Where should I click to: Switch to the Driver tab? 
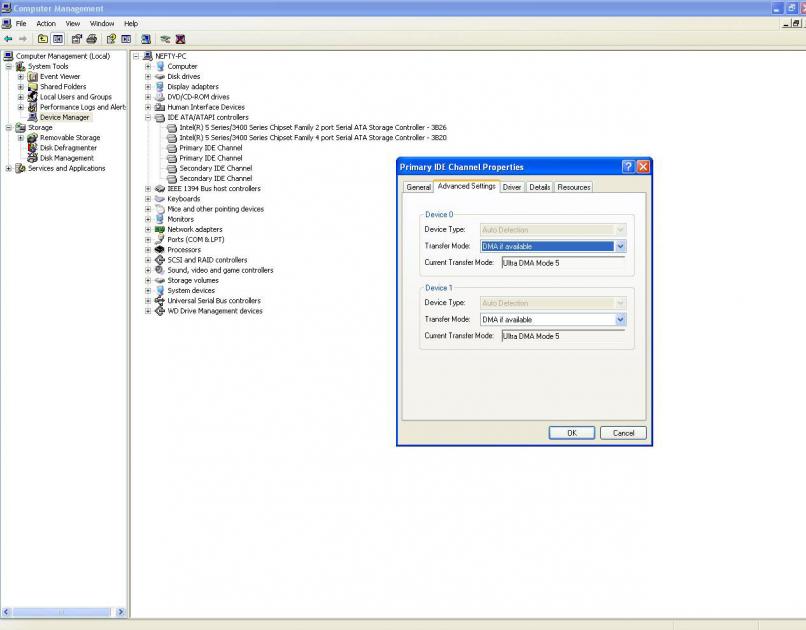512,187
